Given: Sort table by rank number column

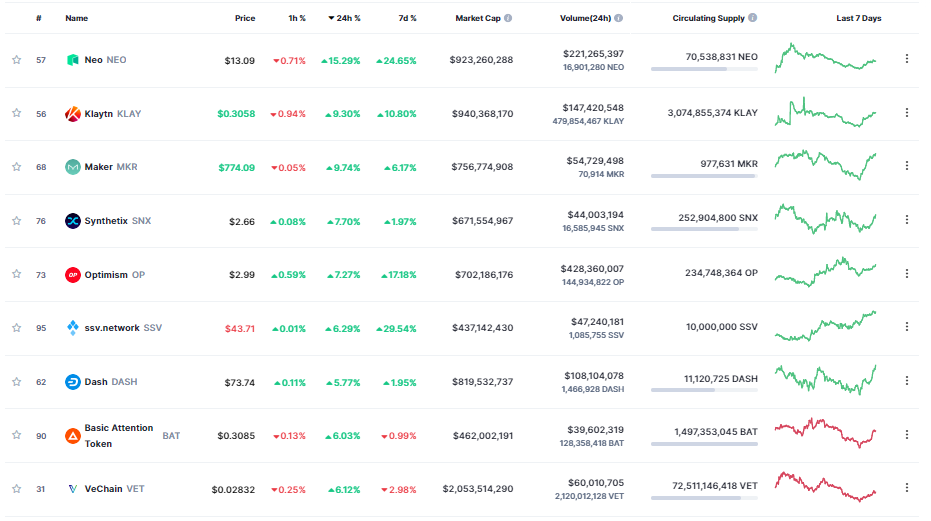Looking at the screenshot, I should pyautogui.click(x=39, y=18).
